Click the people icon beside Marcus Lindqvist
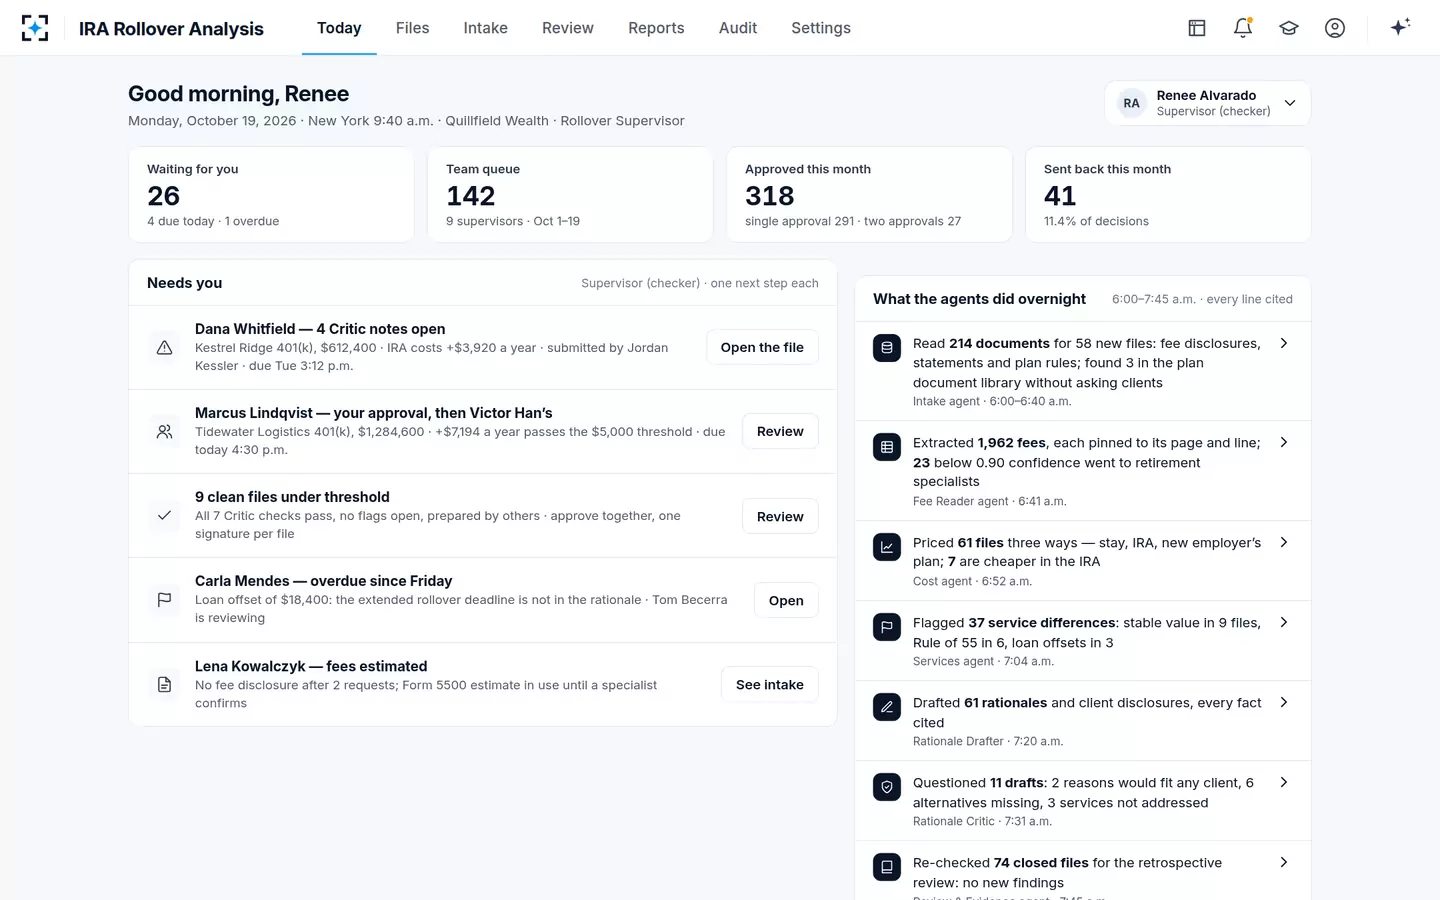The height and width of the screenshot is (900, 1440). (x=165, y=431)
